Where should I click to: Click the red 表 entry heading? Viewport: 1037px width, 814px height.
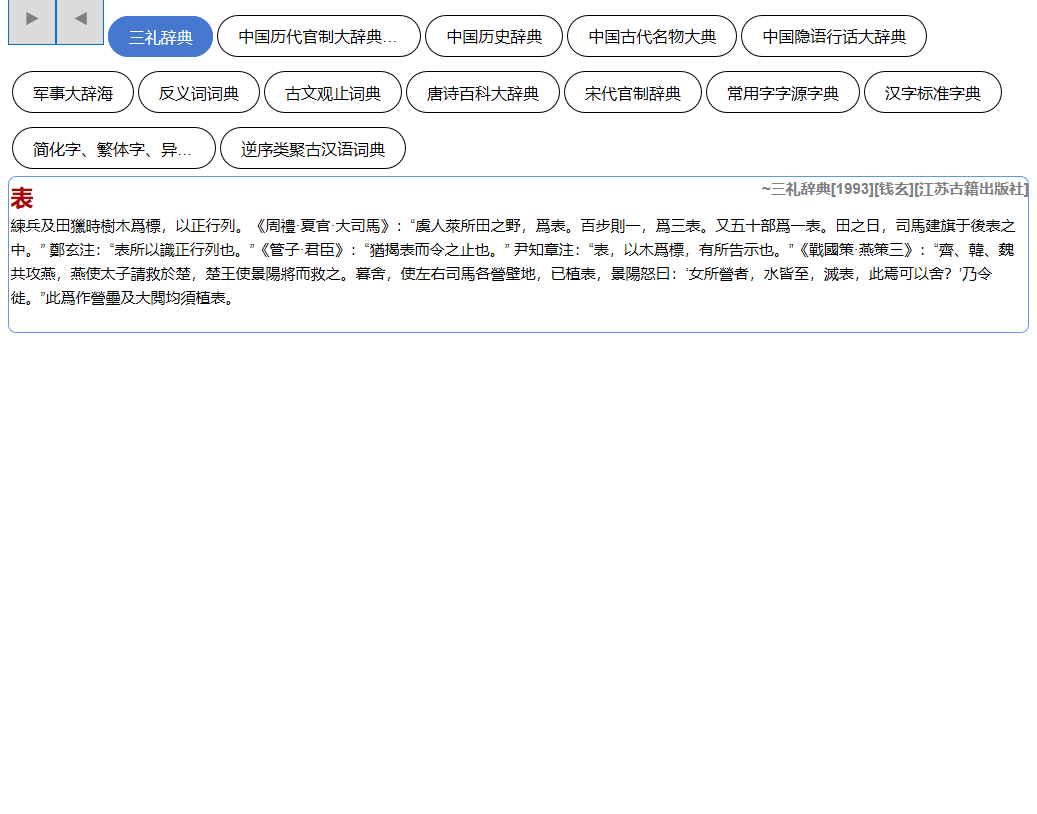[x=22, y=199]
